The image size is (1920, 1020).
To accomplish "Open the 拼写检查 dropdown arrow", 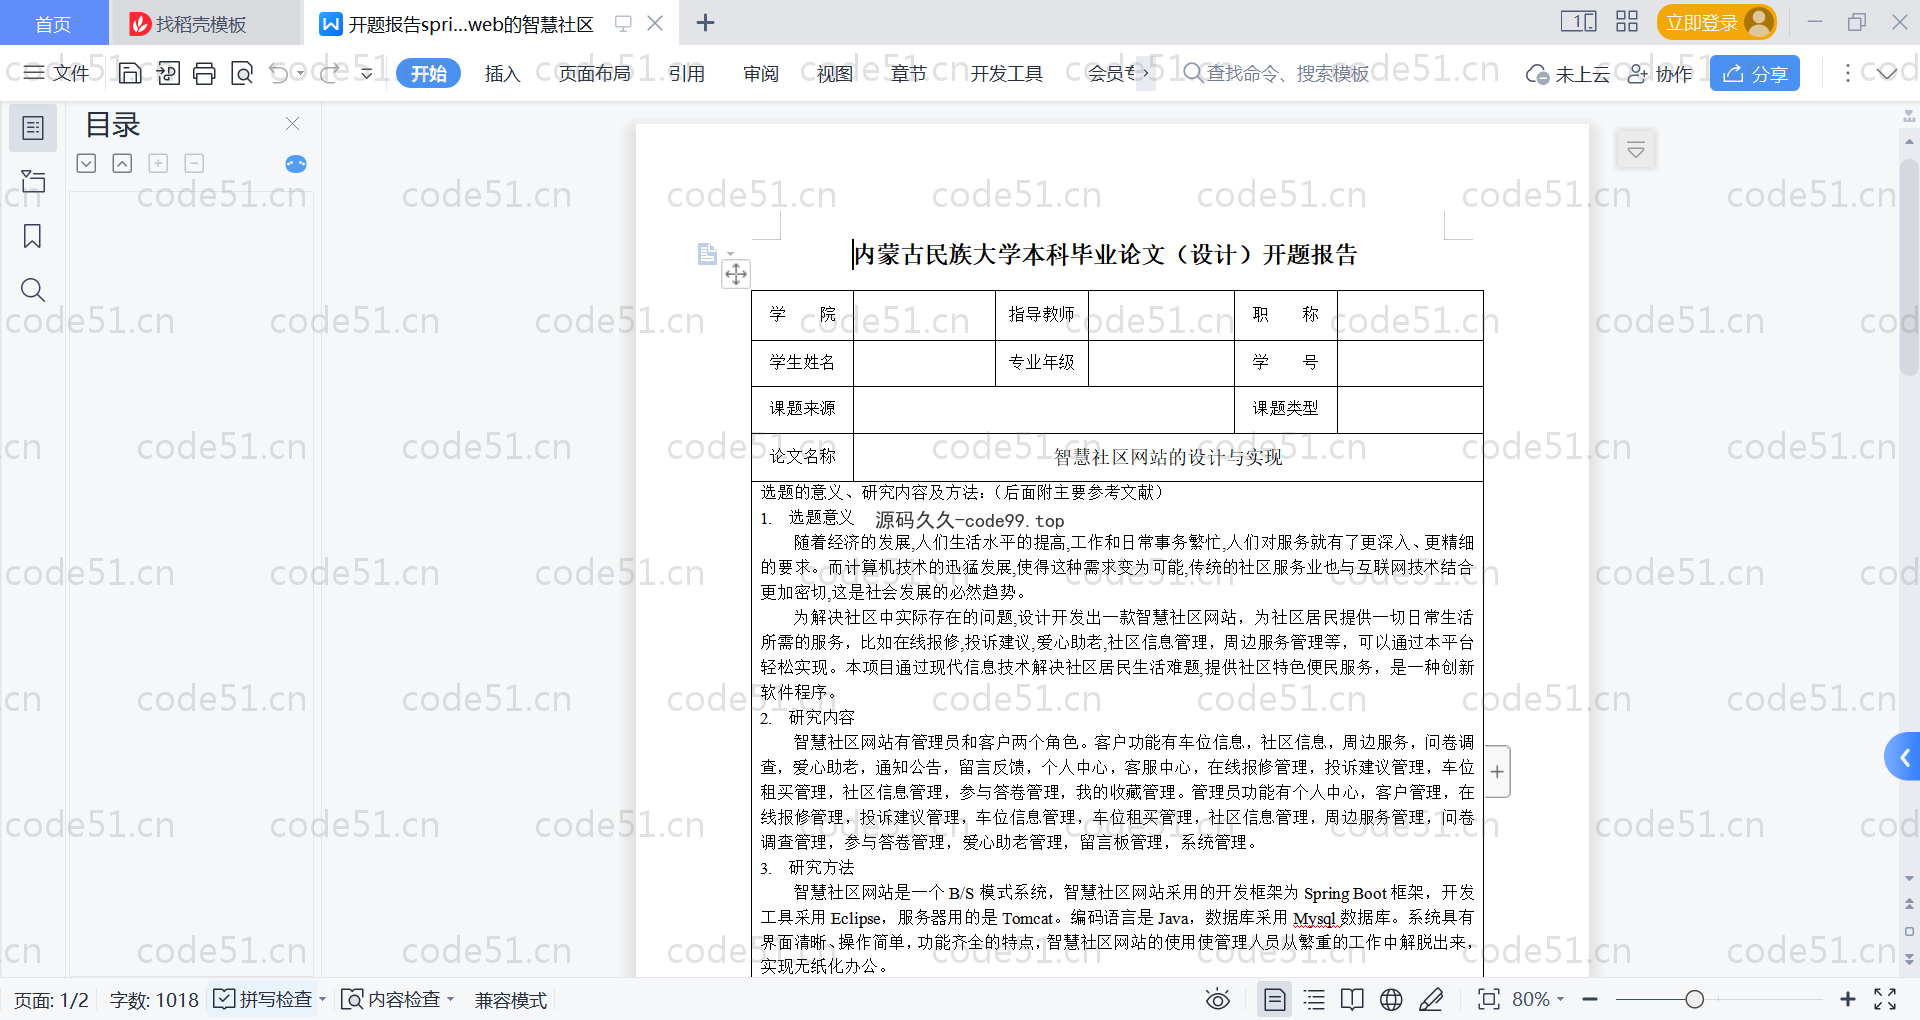I will coord(322,999).
